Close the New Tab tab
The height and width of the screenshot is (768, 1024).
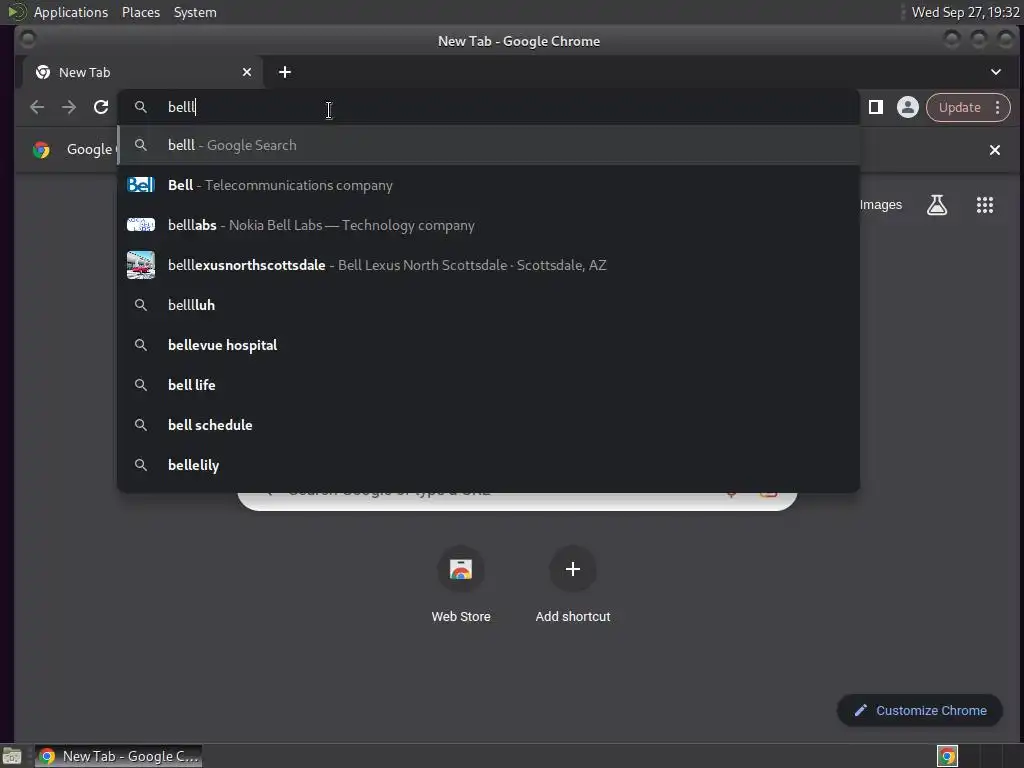click(247, 72)
